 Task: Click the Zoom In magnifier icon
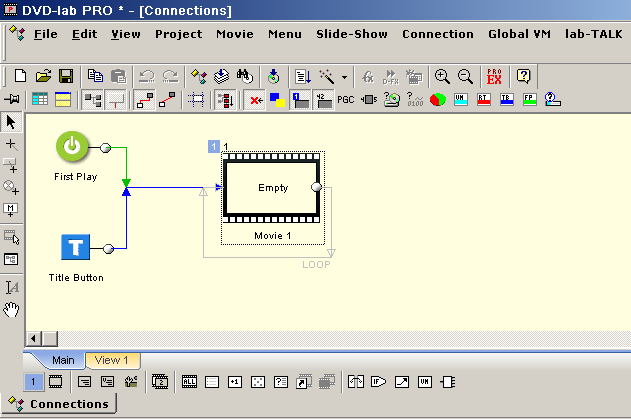[442, 76]
